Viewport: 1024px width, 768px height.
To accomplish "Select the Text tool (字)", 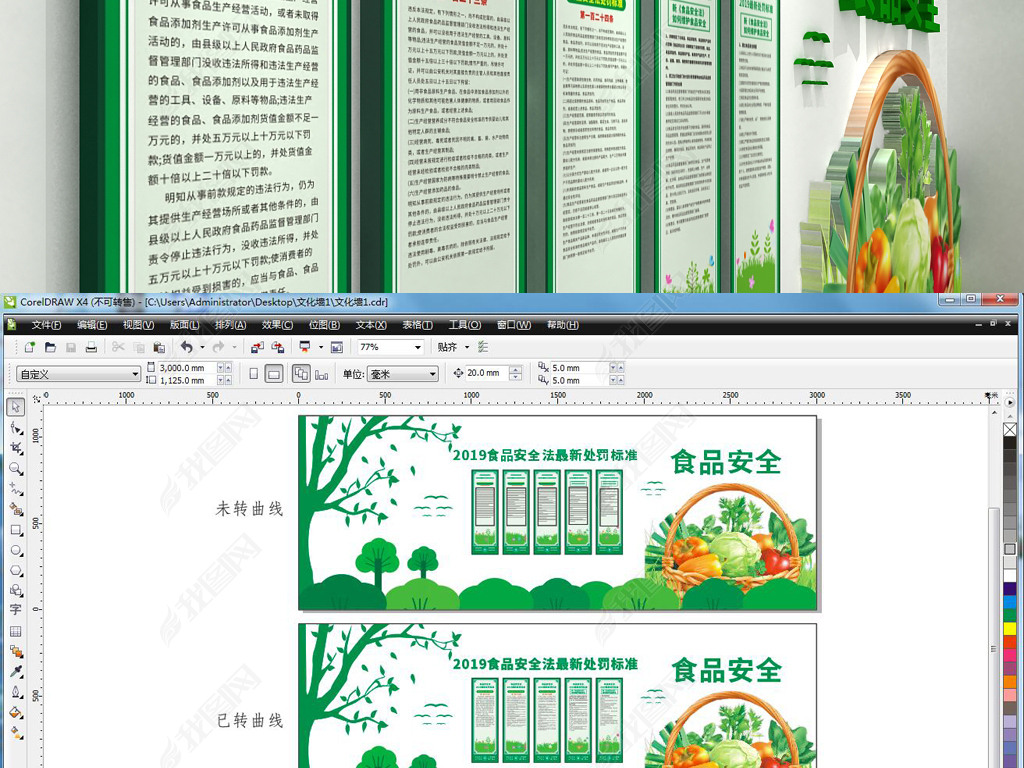I will tap(15, 610).
